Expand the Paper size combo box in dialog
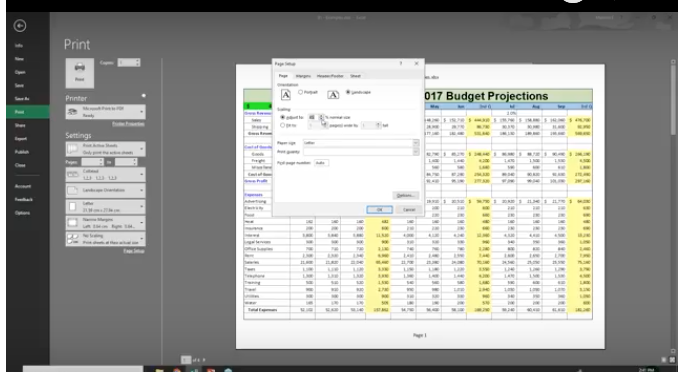Viewport: 680px width, 372px height. (x=415, y=143)
